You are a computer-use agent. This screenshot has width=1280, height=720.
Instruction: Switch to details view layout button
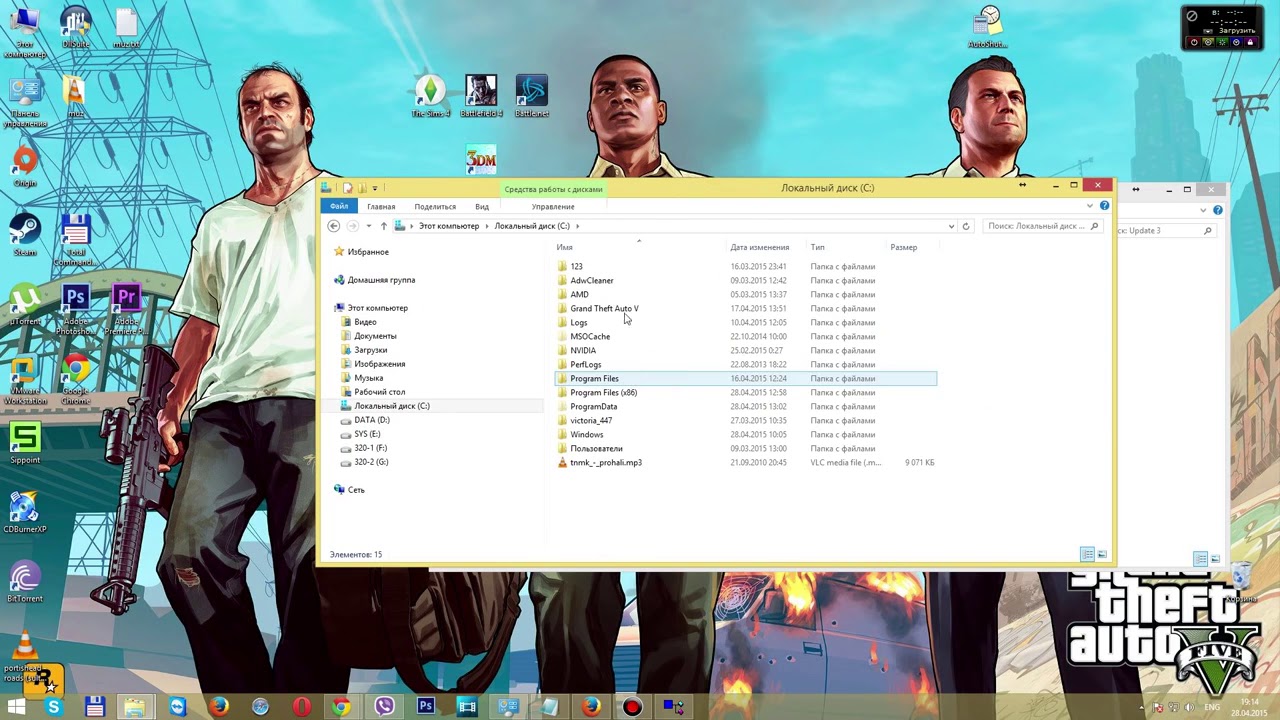coord(1087,554)
